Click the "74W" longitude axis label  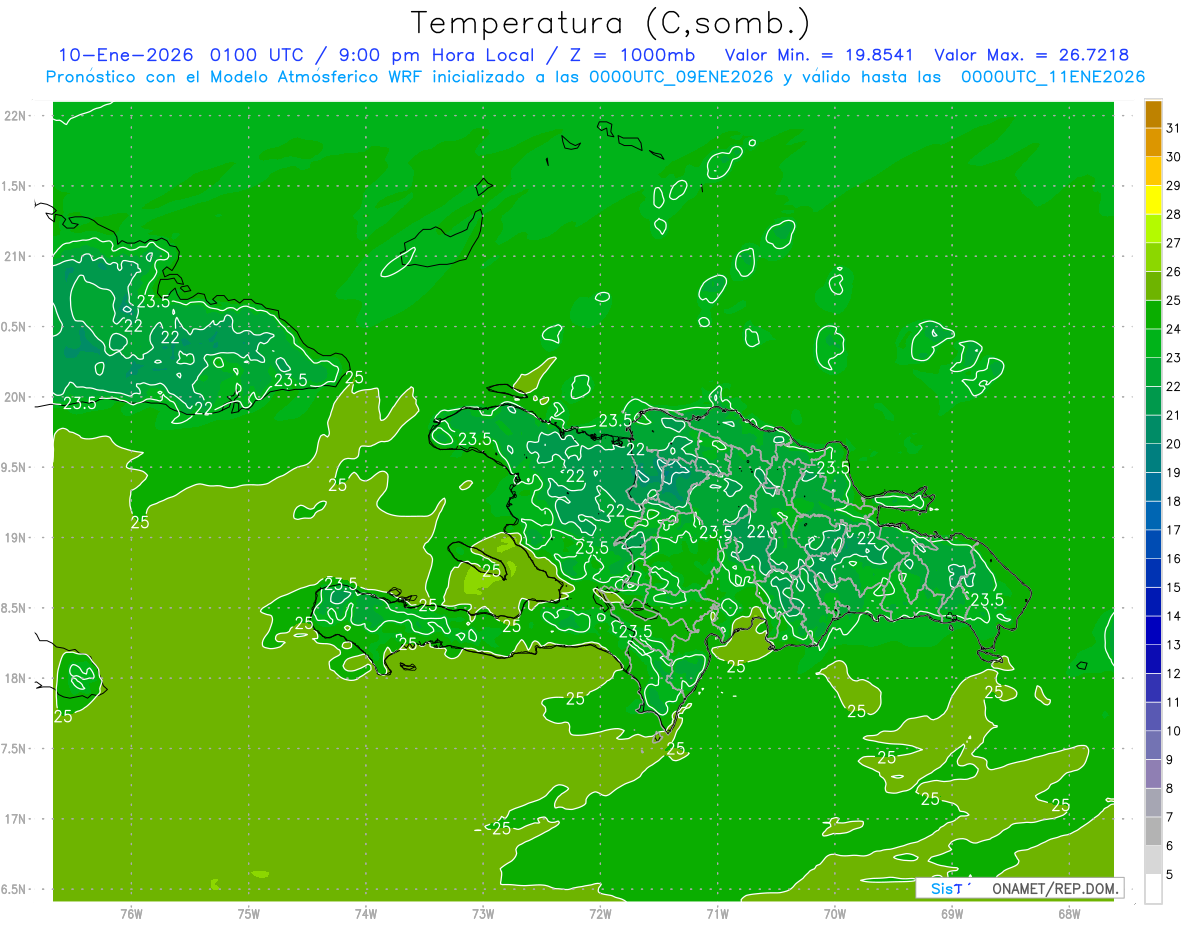366,914
